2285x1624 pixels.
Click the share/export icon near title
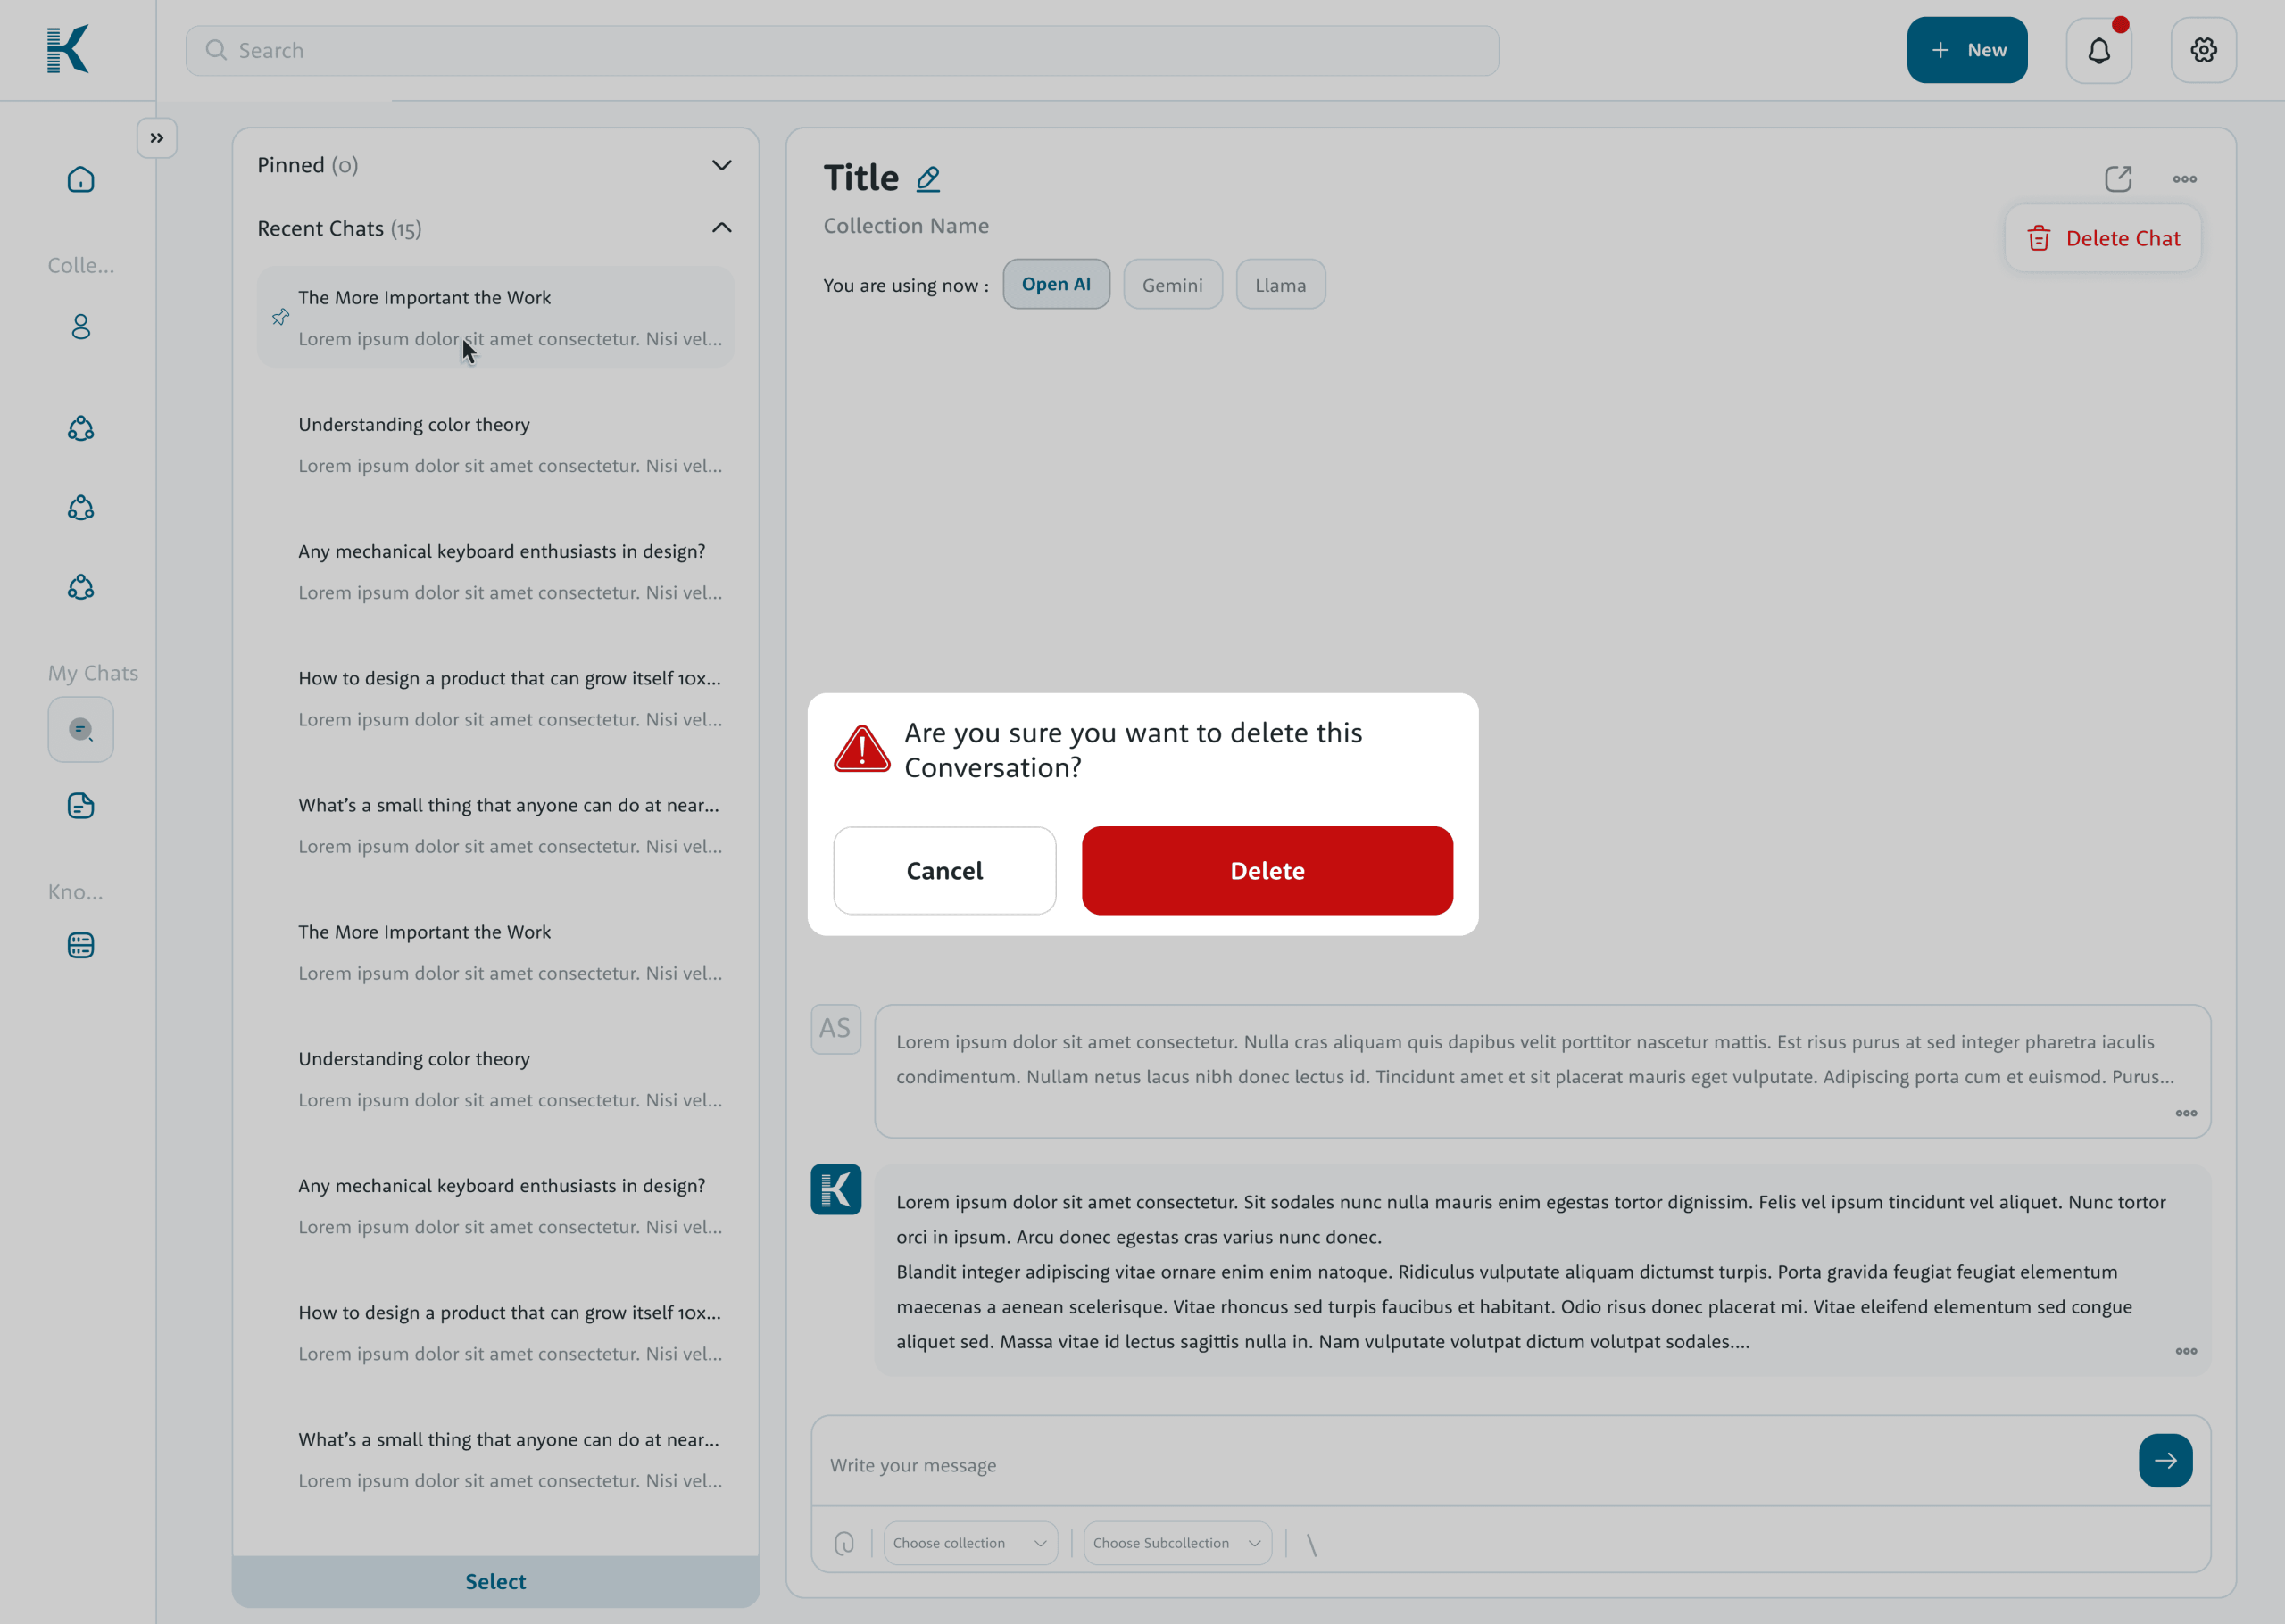[2118, 179]
